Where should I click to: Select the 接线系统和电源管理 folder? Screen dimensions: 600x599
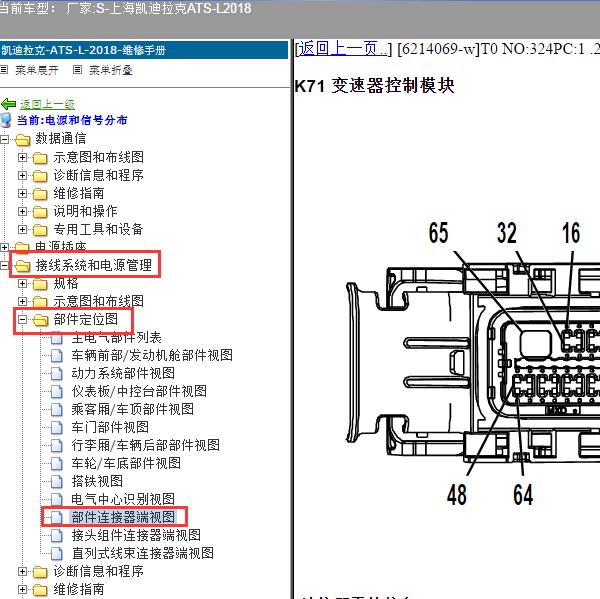point(94,265)
